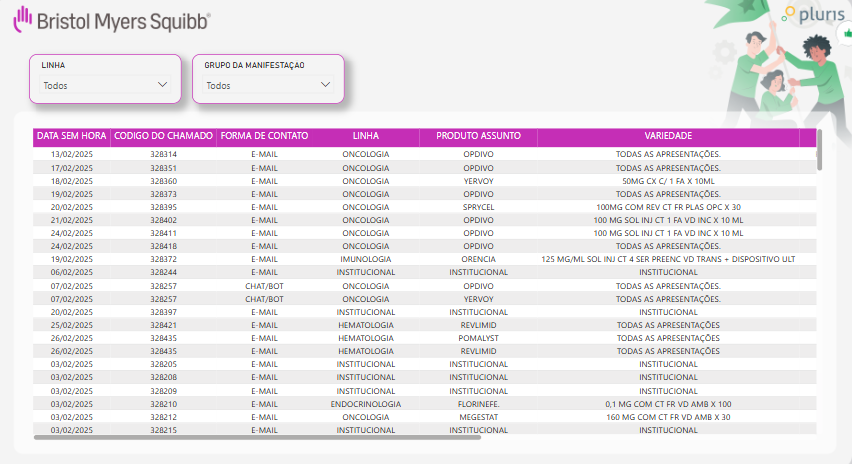Click variety 0,1 MG COM CT FR VD AMB X 100
Viewport: 852px width, 464px height.
coord(668,404)
